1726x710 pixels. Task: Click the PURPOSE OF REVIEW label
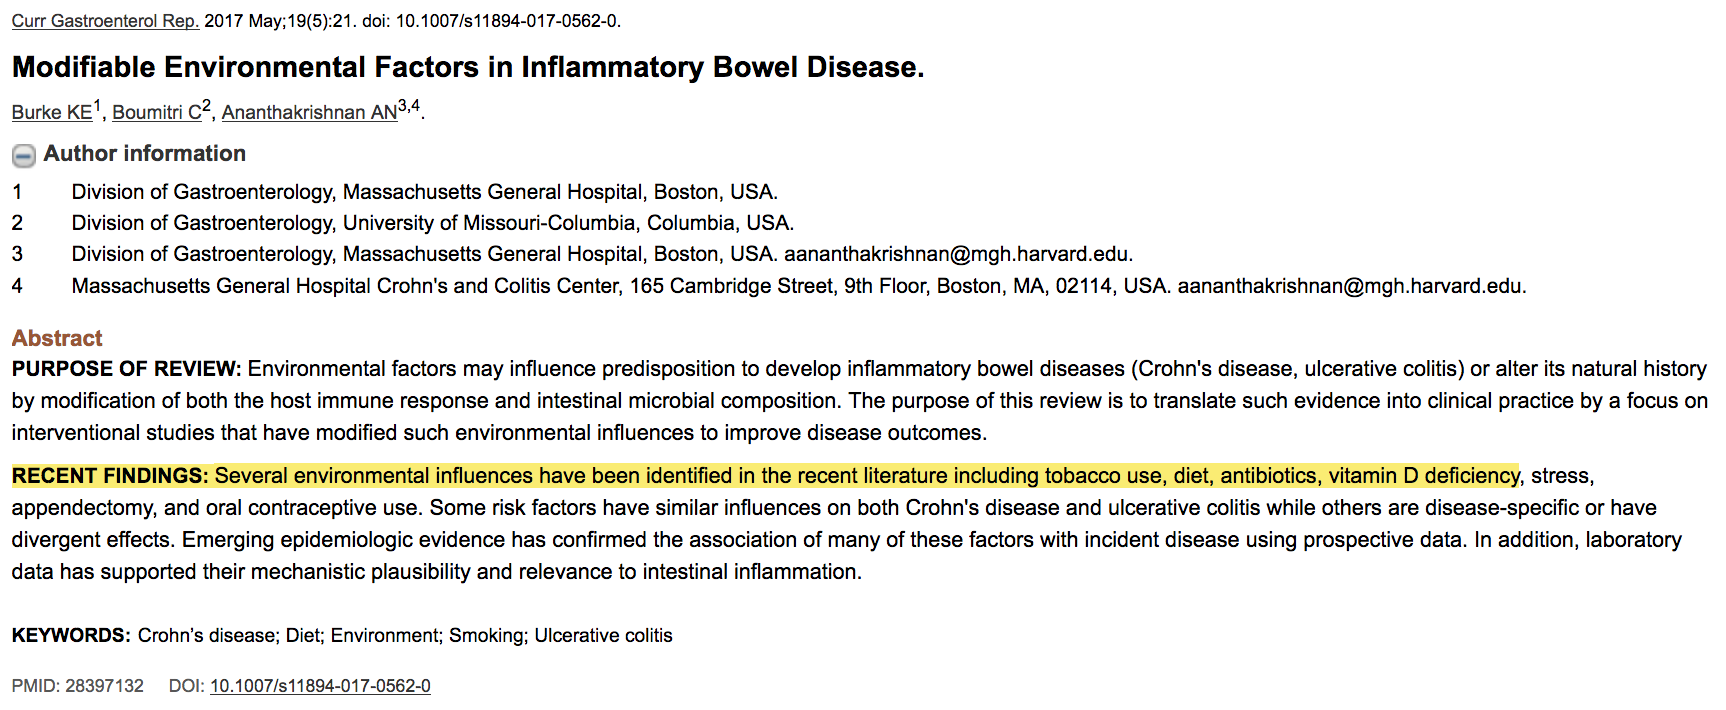point(126,369)
